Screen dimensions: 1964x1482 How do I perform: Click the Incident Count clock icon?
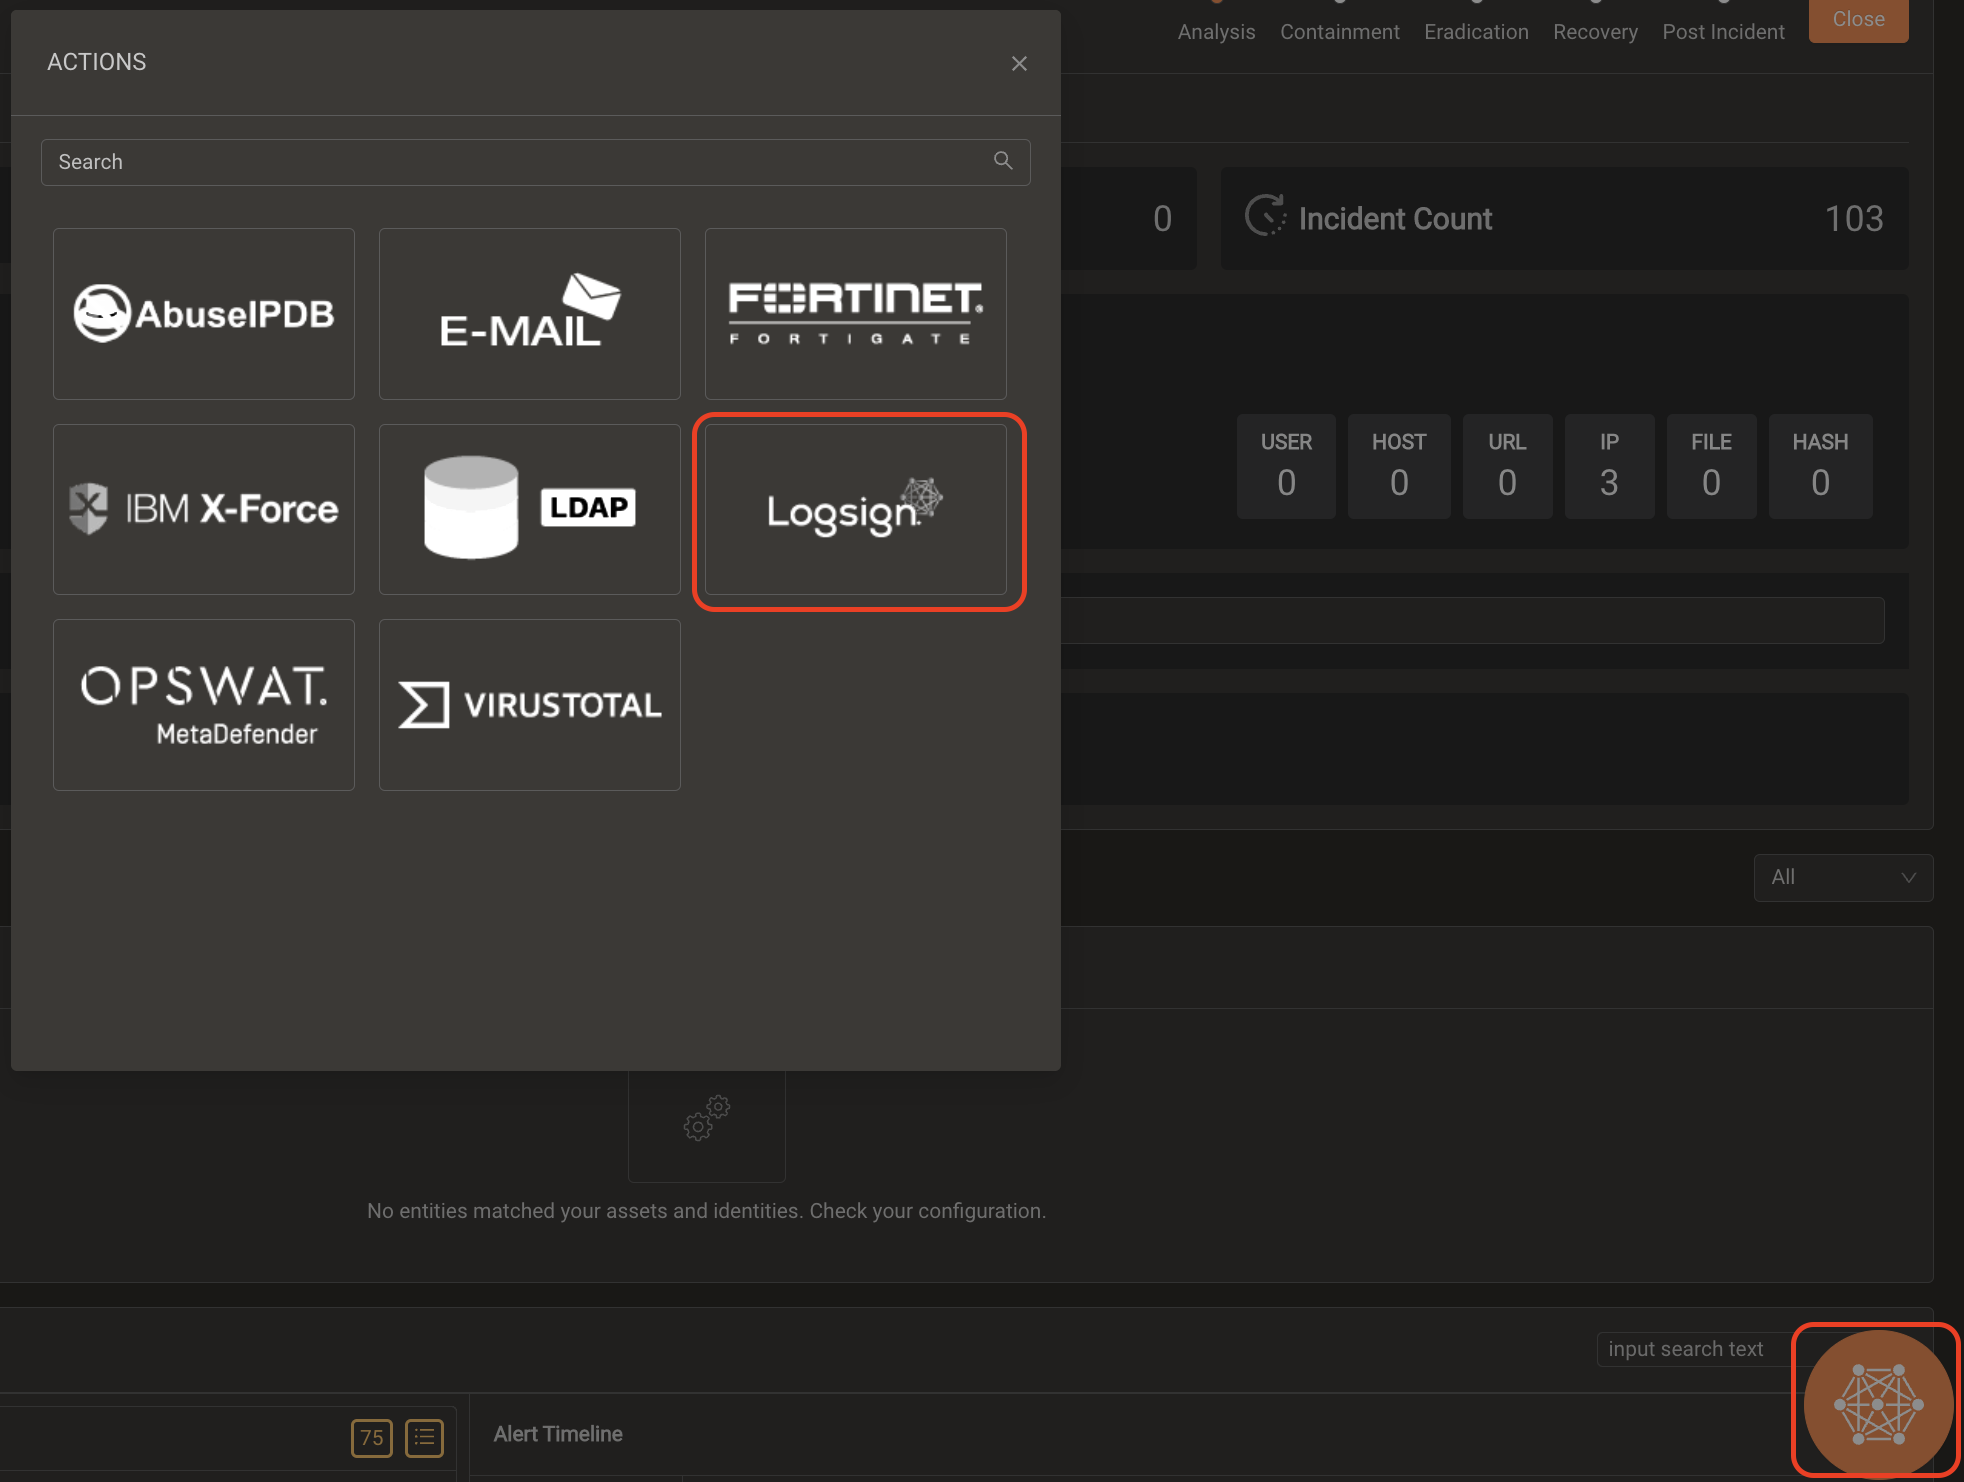coord(1265,216)
